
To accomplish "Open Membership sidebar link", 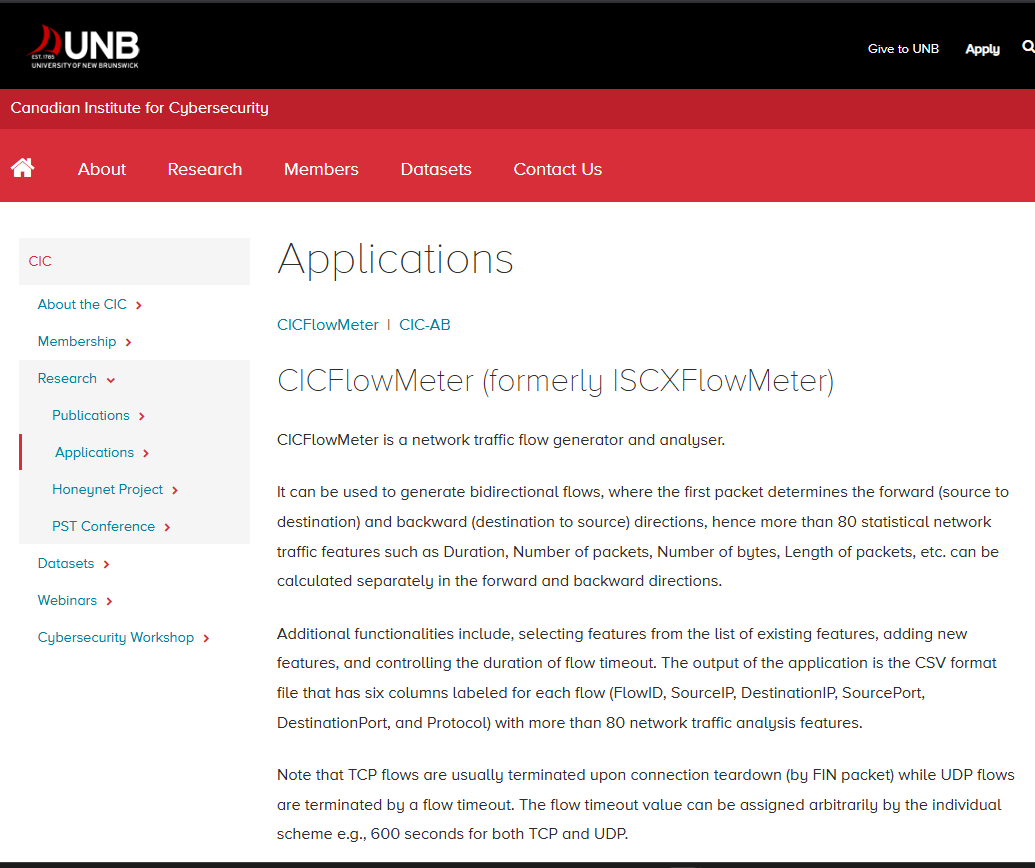I will (x=77, y=341).
